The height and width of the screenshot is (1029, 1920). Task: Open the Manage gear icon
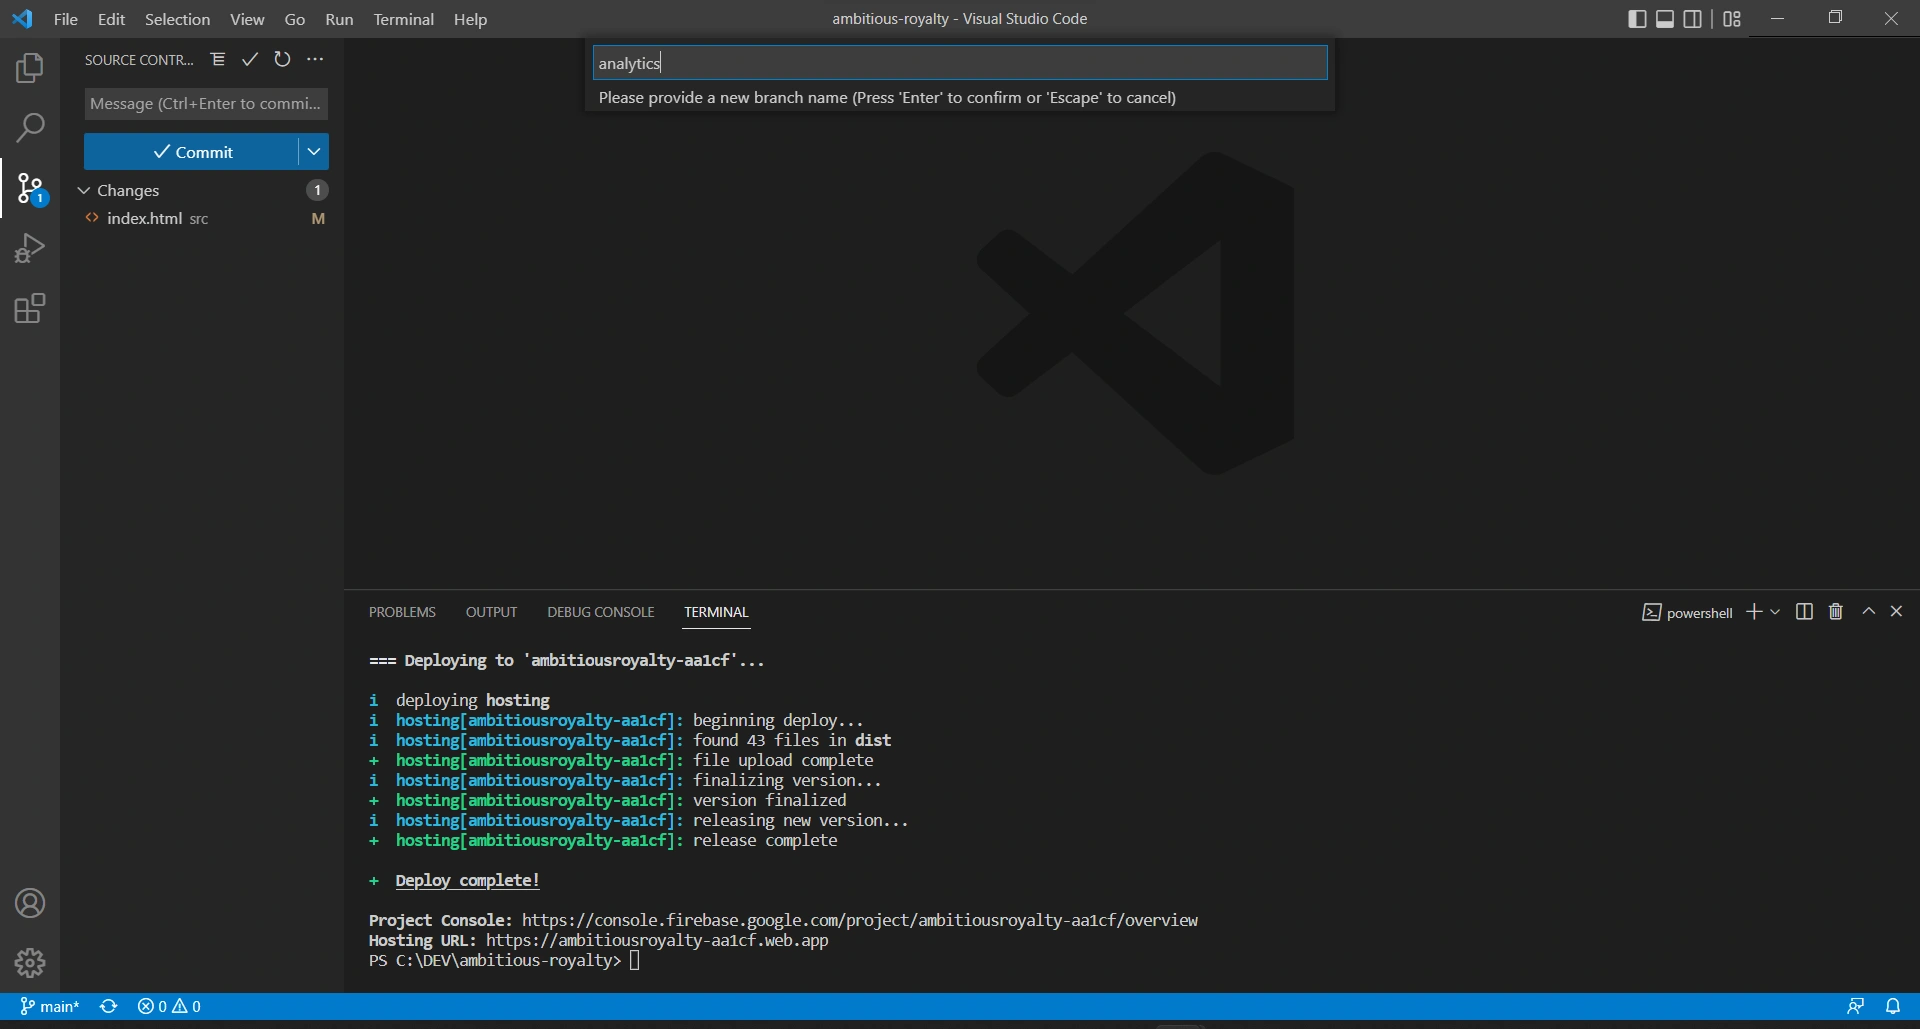coord(30,963)
